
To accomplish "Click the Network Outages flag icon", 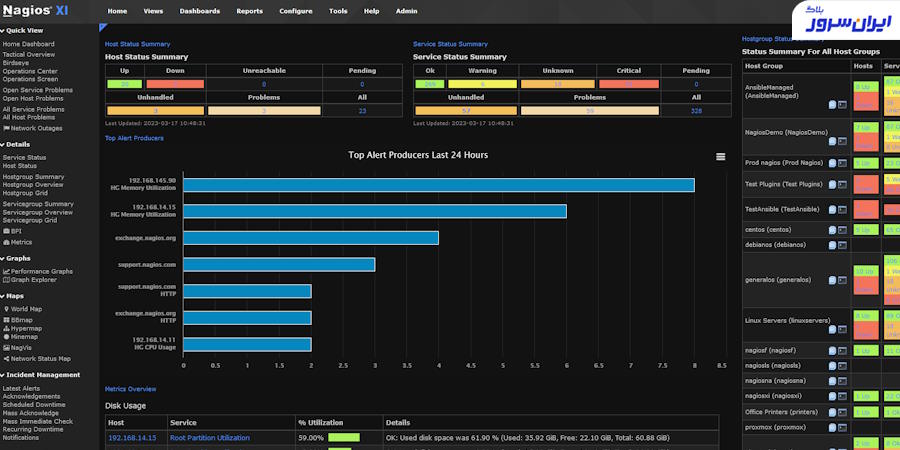I will (x=6, y=129).
